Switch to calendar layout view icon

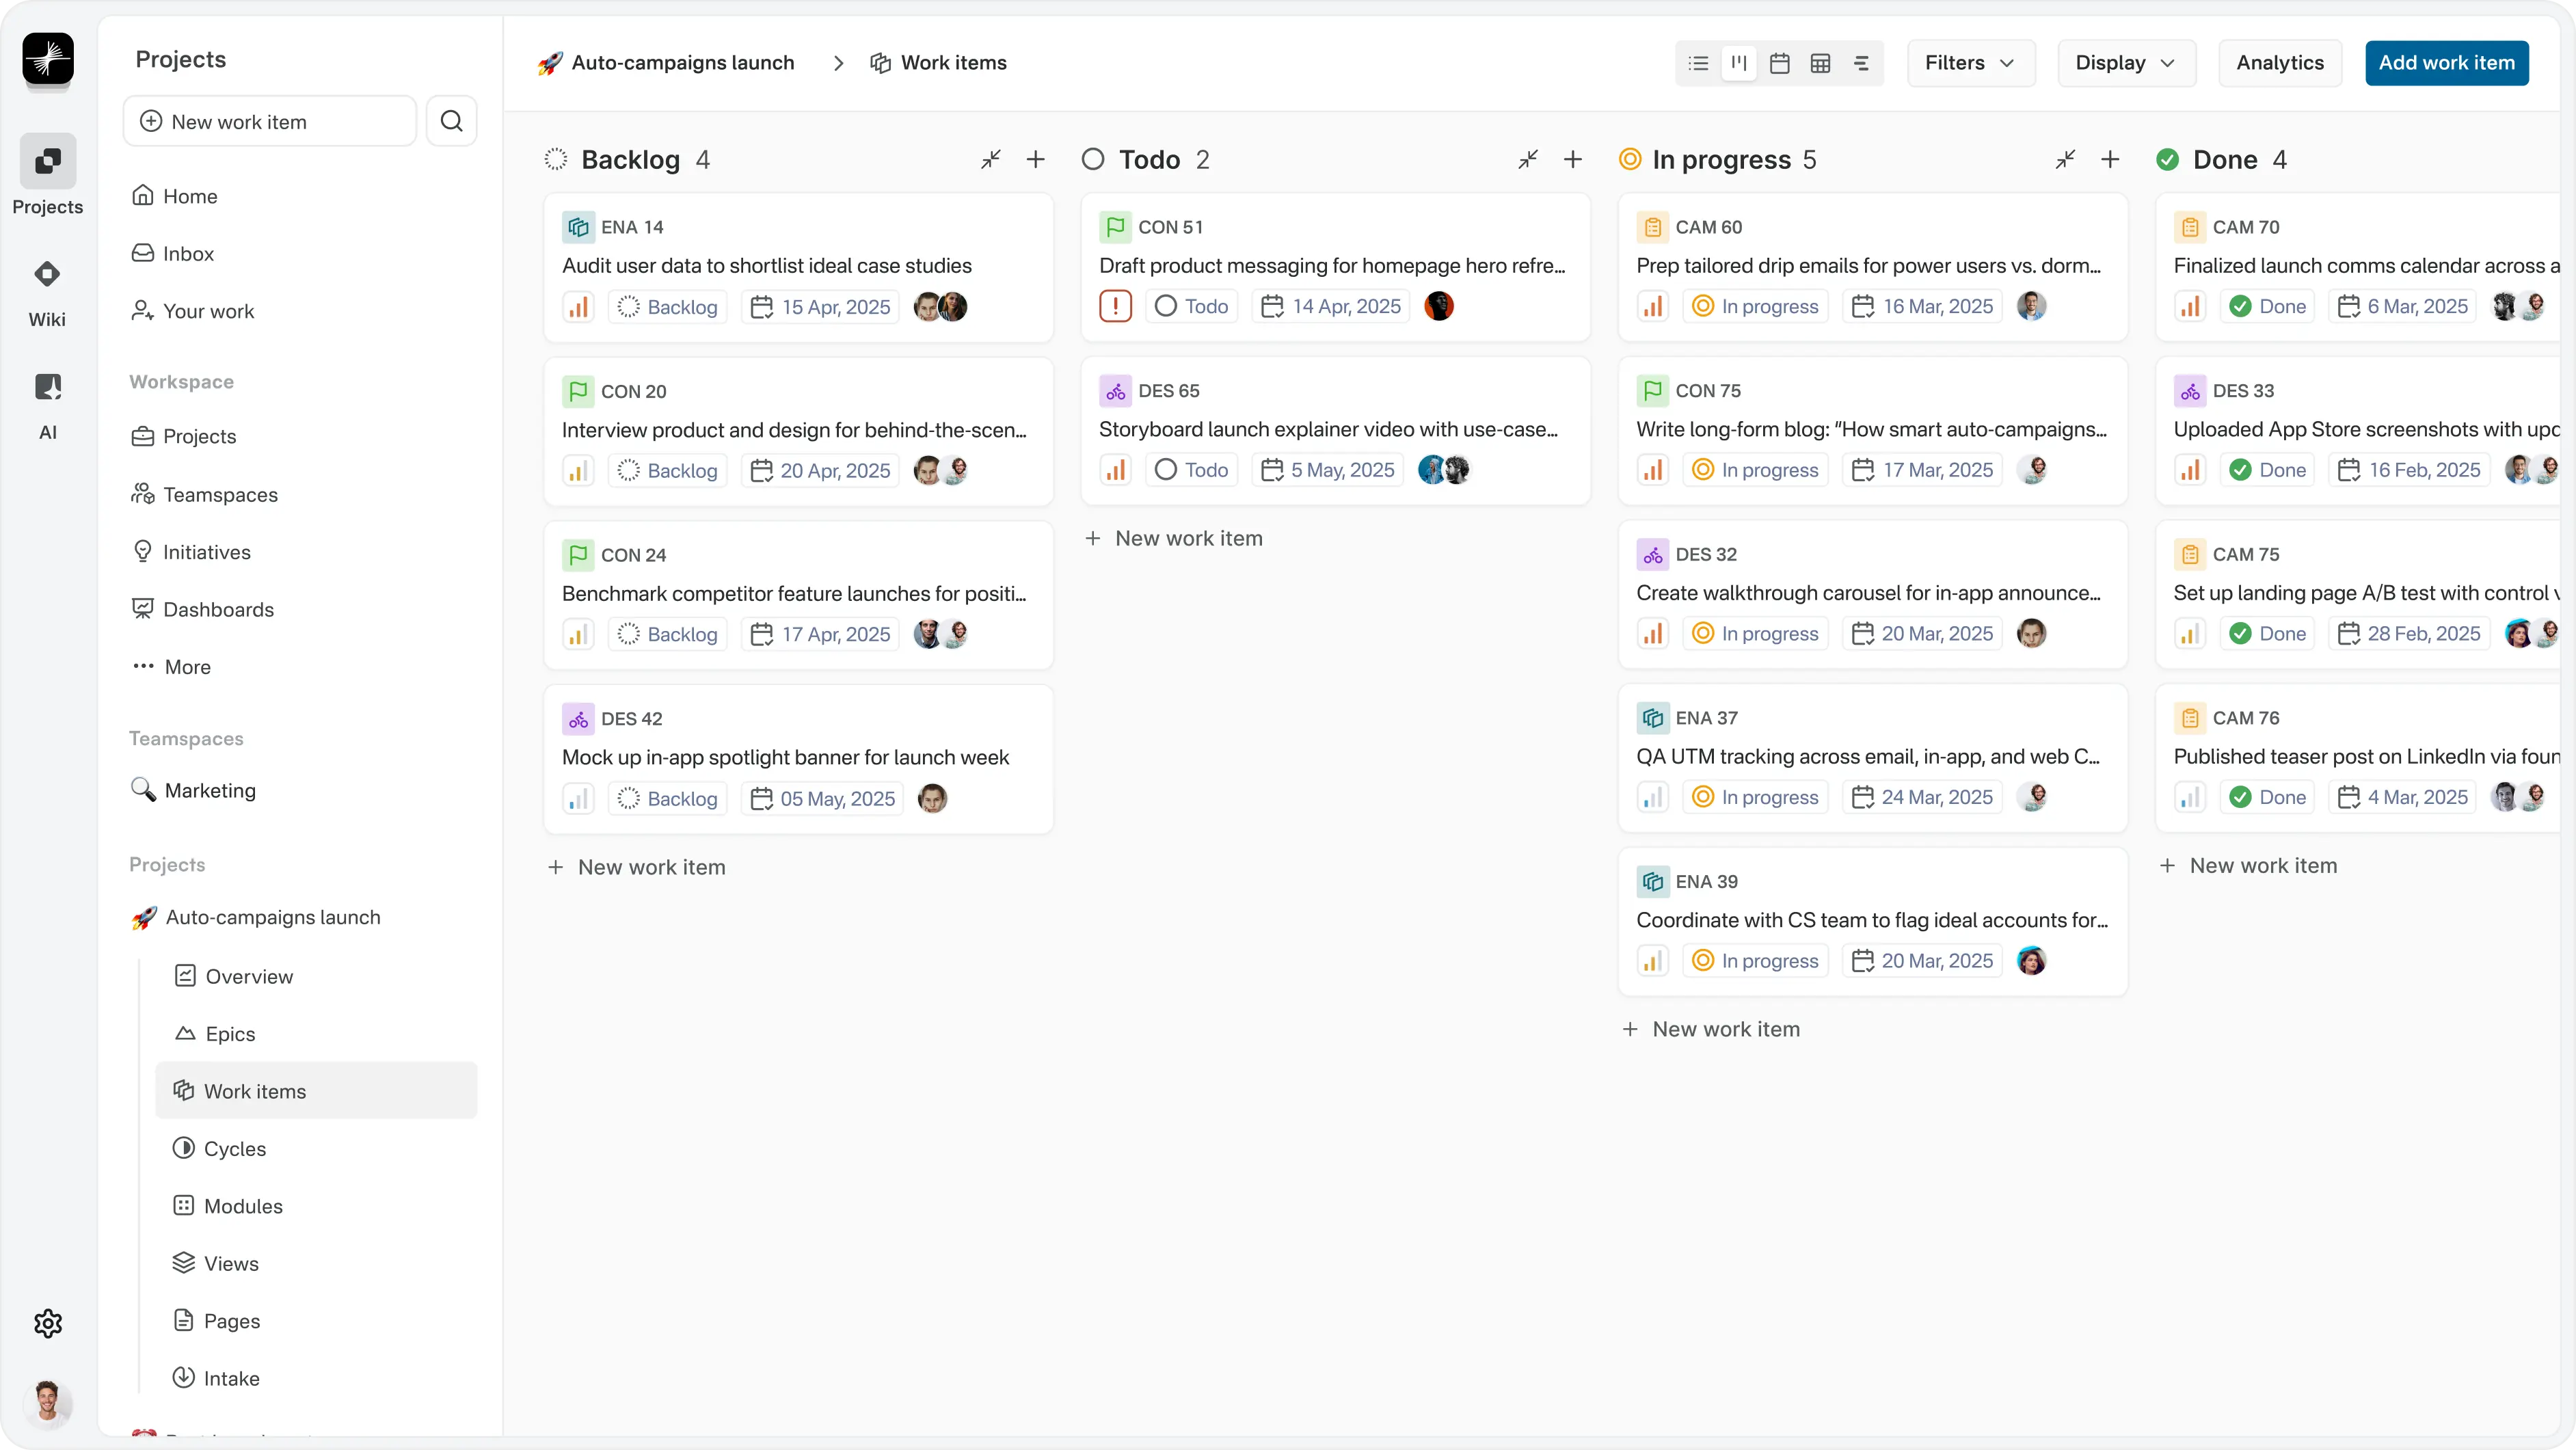click(1779, 63)
